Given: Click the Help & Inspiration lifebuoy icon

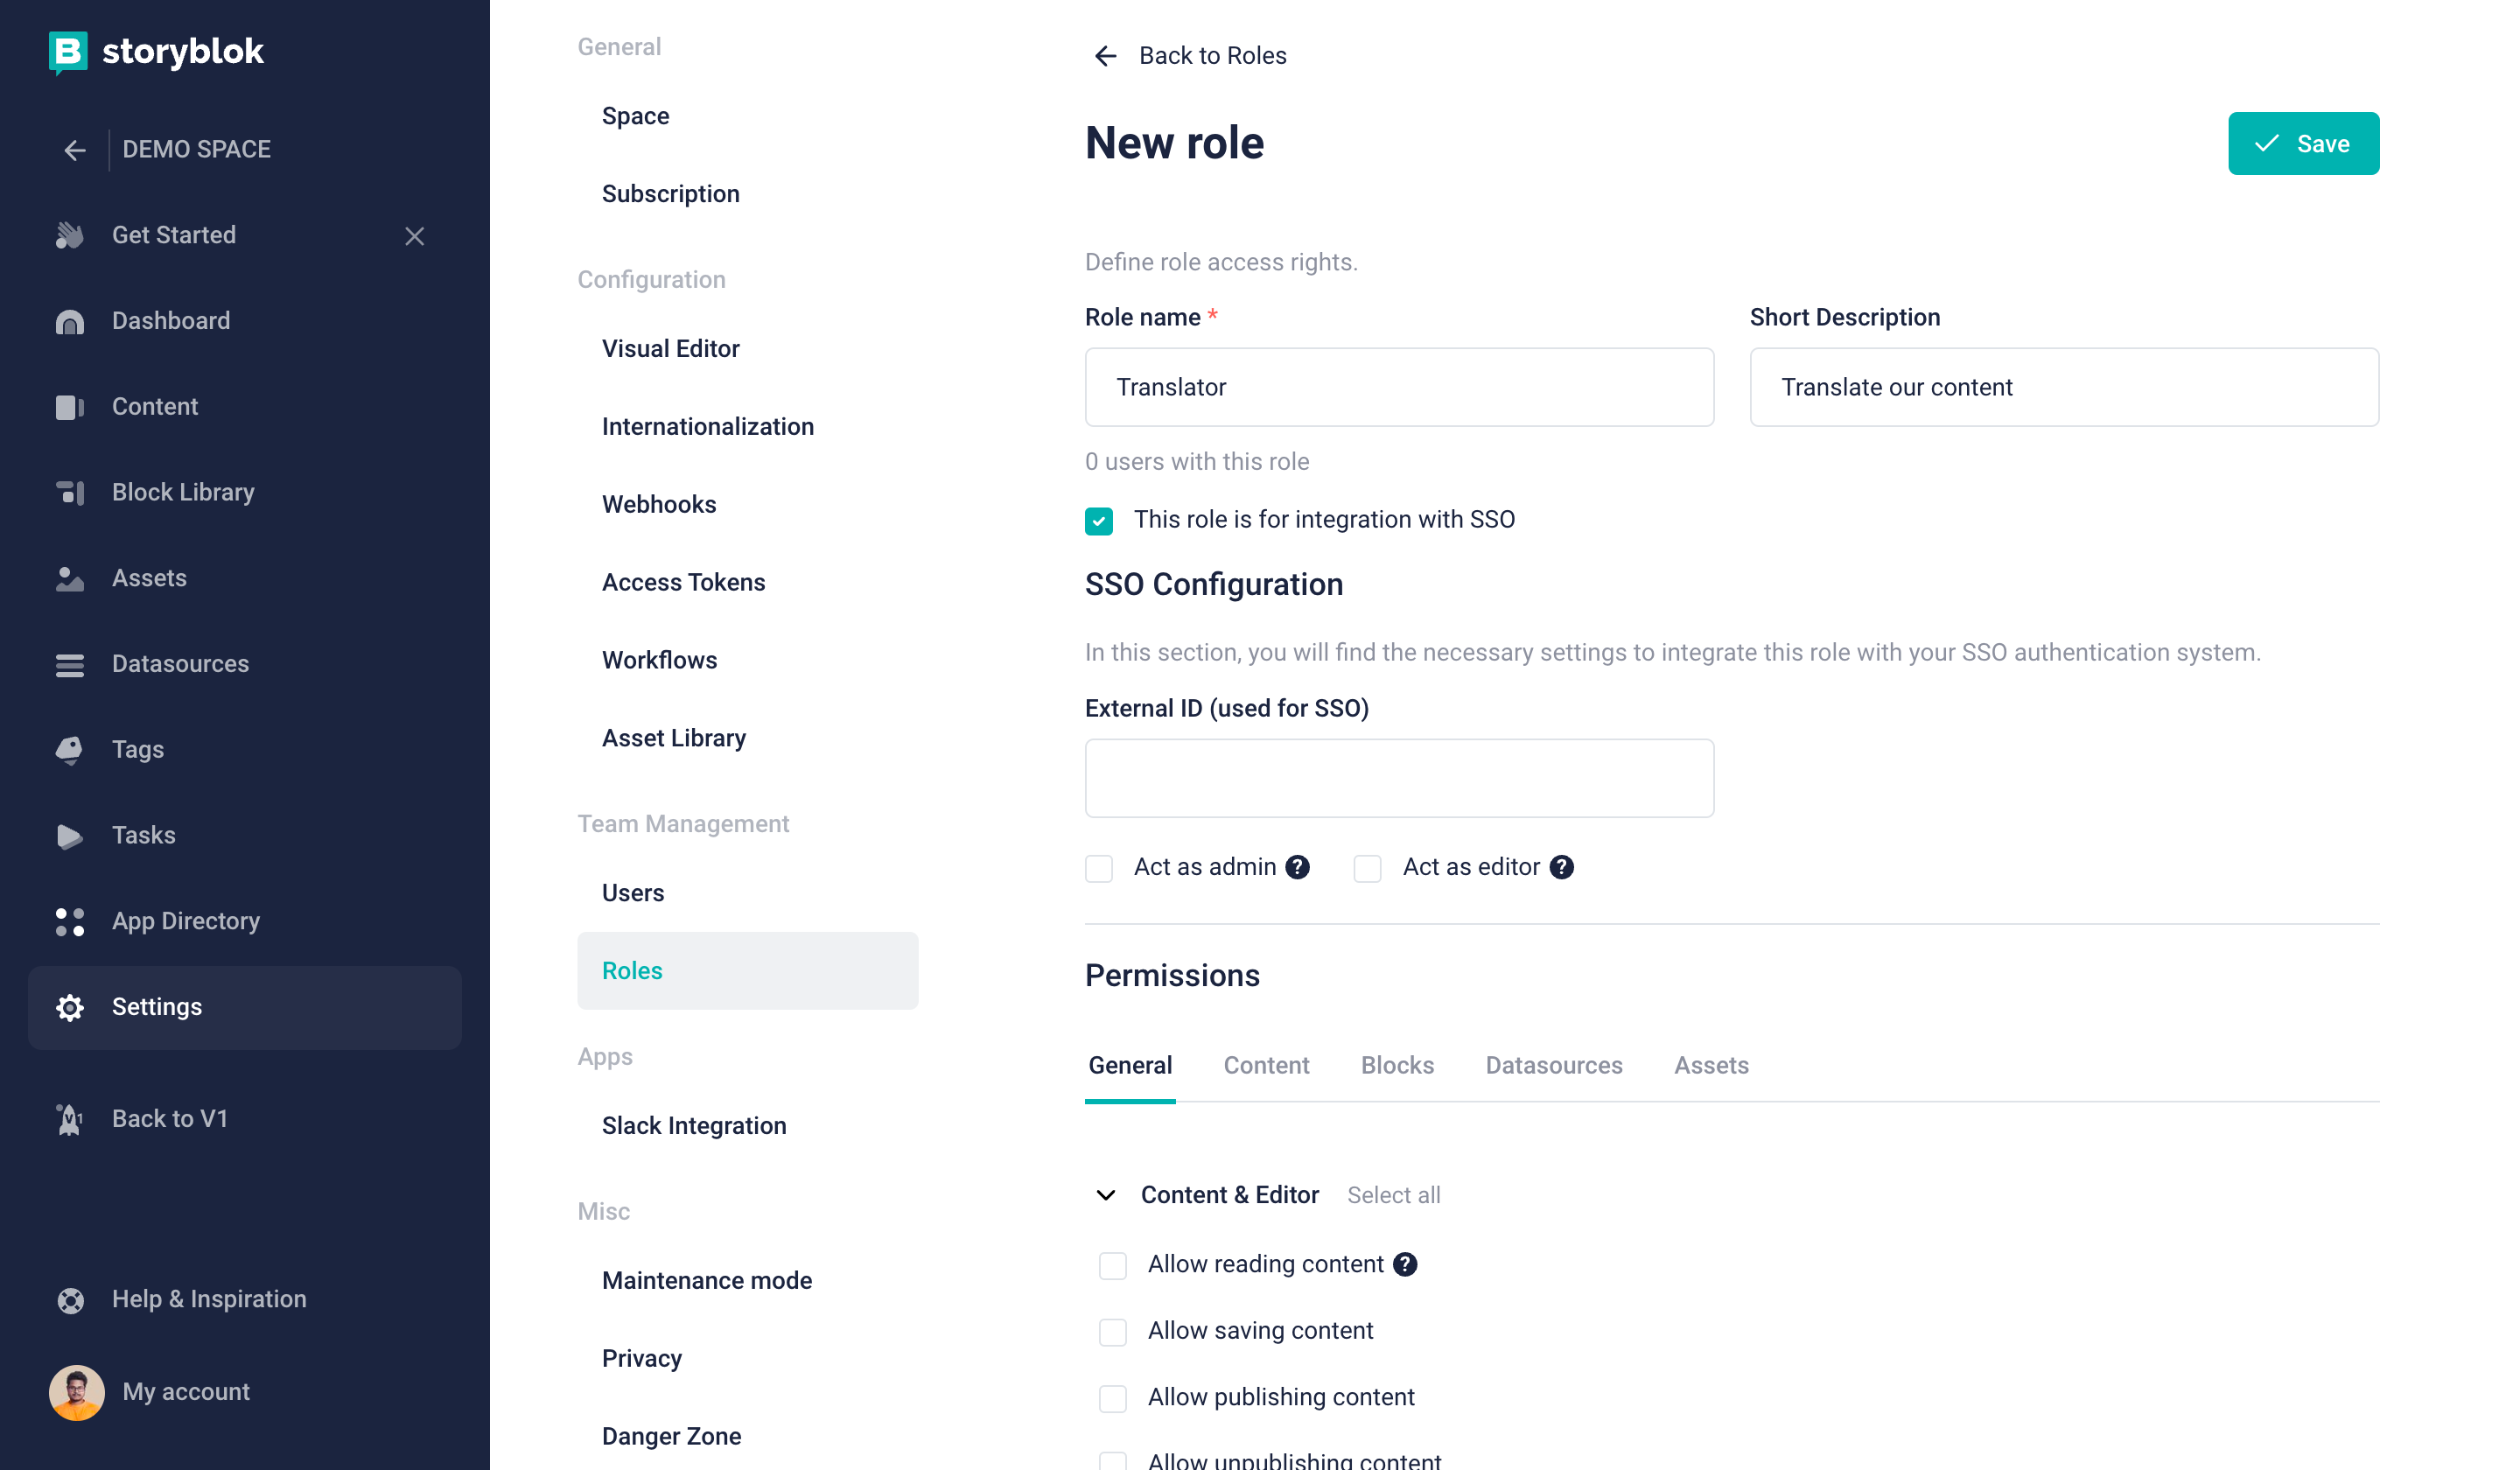Looking at the screenshot, I should 69,1299.
